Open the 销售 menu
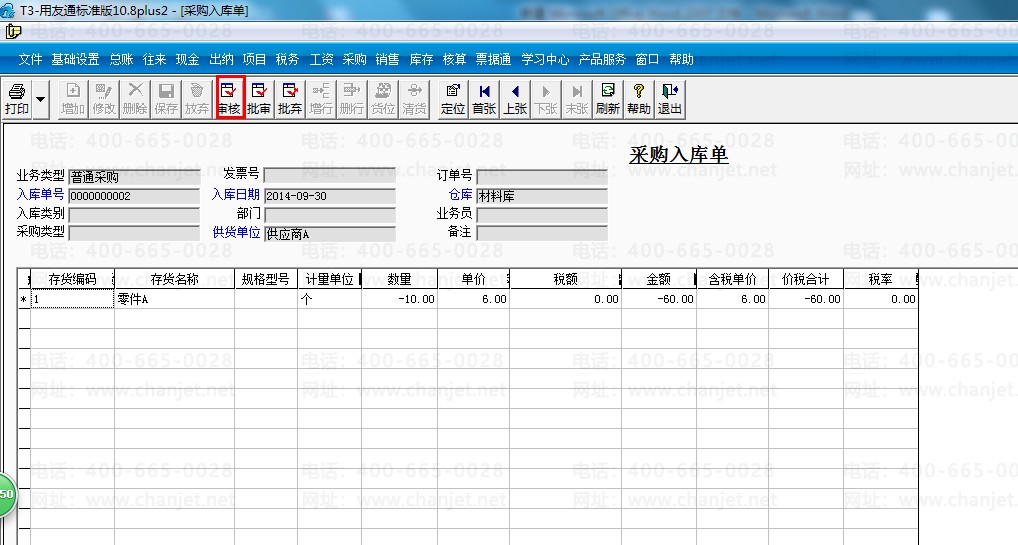This screenshot has height=545, width=1018. pos(388,60)
